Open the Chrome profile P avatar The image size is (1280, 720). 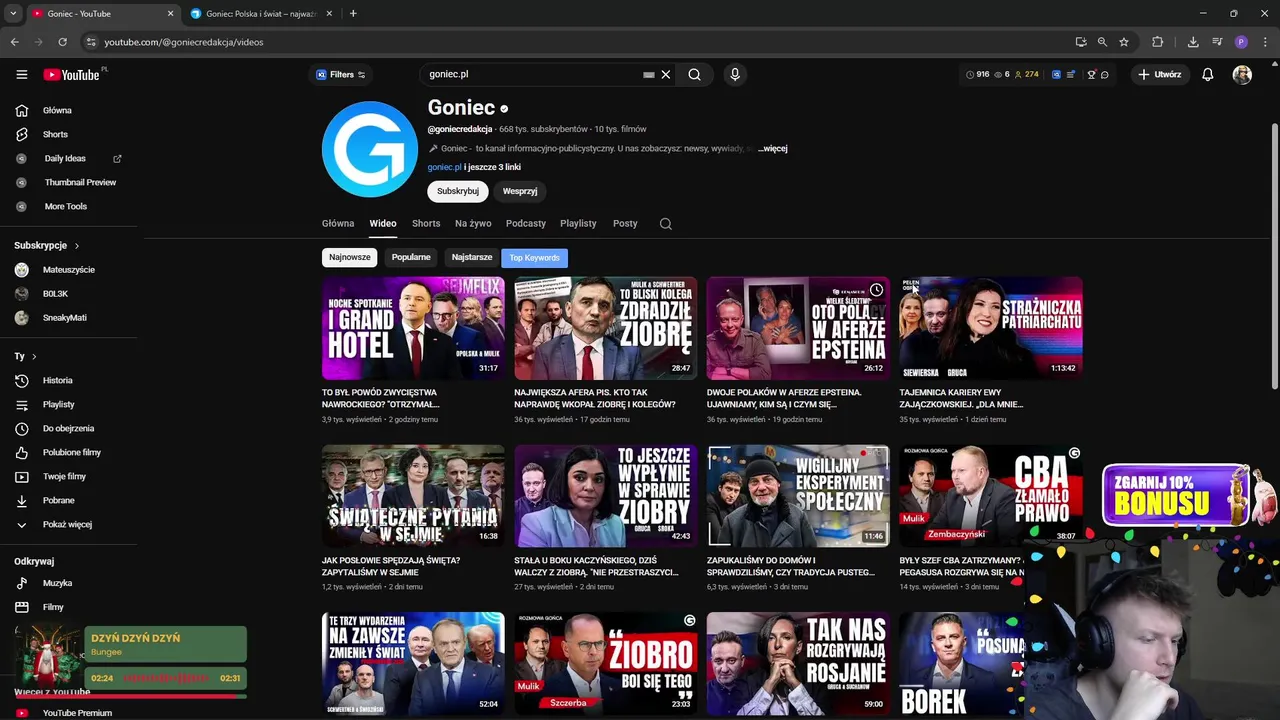(x=1241, y=42)
